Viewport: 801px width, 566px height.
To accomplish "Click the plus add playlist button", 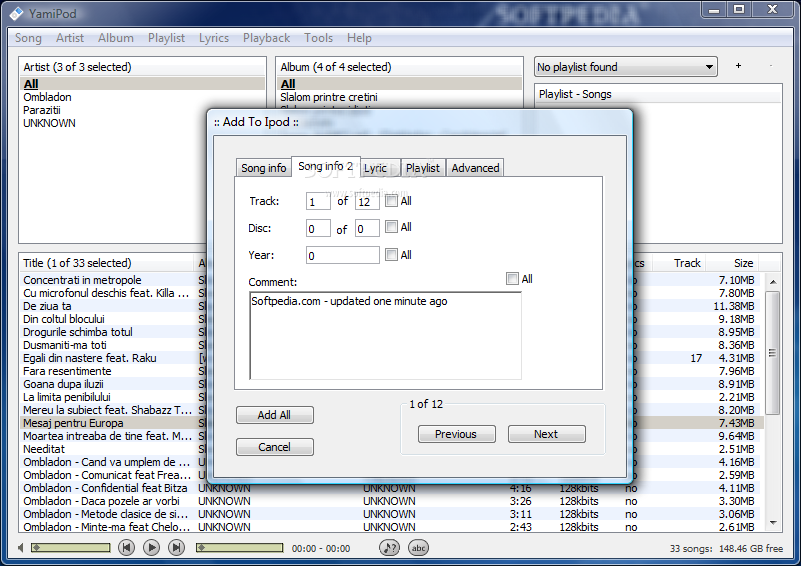I will pos(738,66).
